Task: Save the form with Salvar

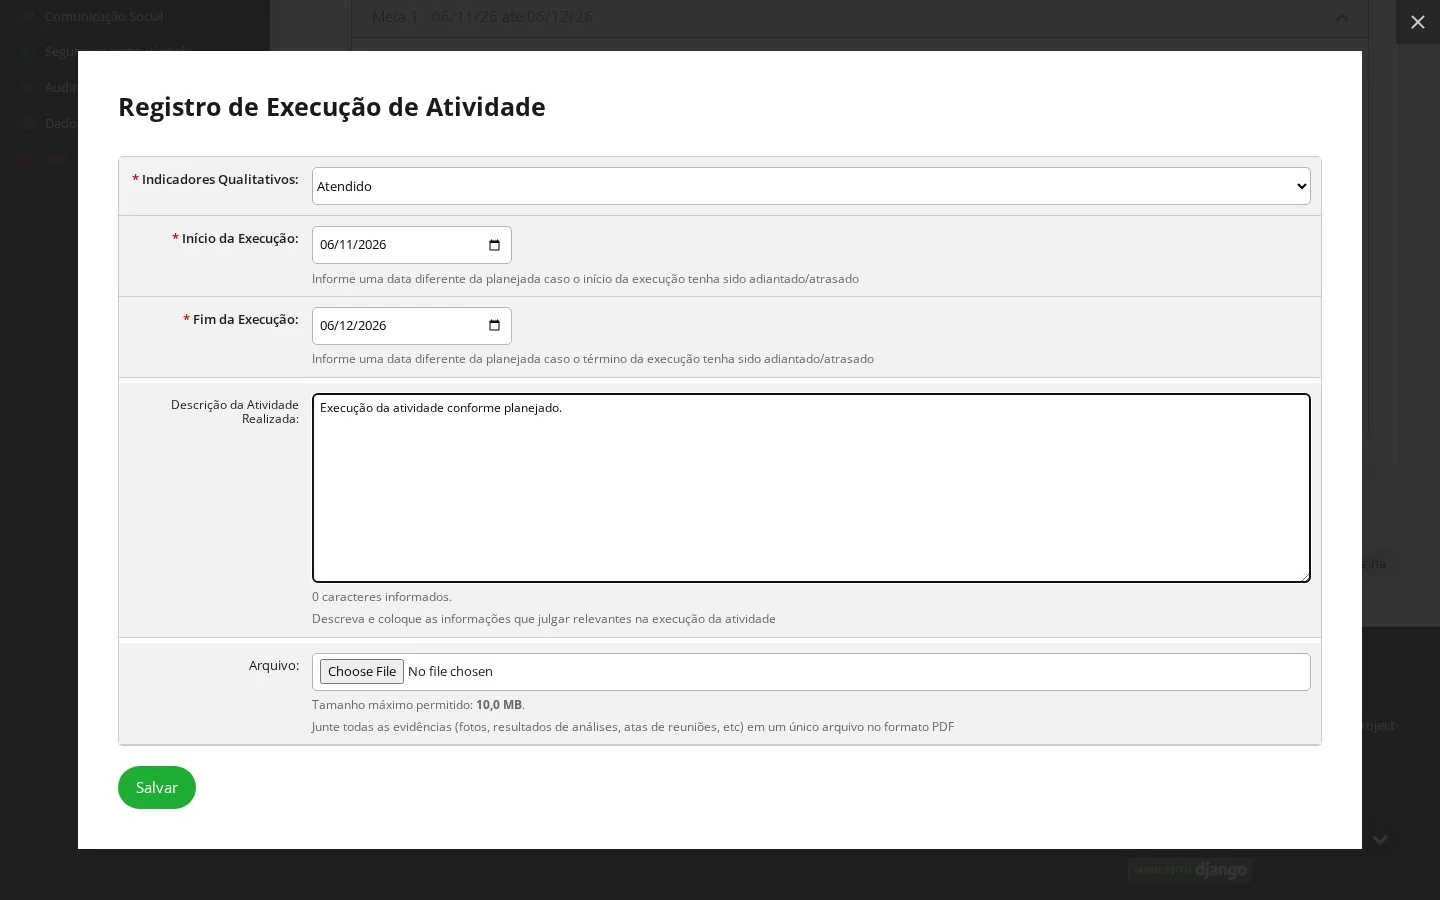Action: (x=157, y=788)
